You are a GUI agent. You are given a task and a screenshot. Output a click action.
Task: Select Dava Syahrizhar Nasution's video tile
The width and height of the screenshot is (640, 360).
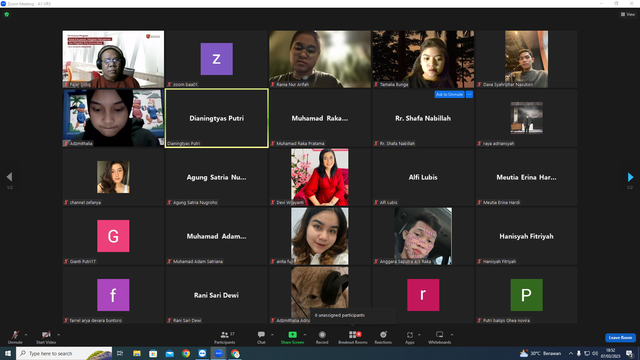click(x=527, y=59)
